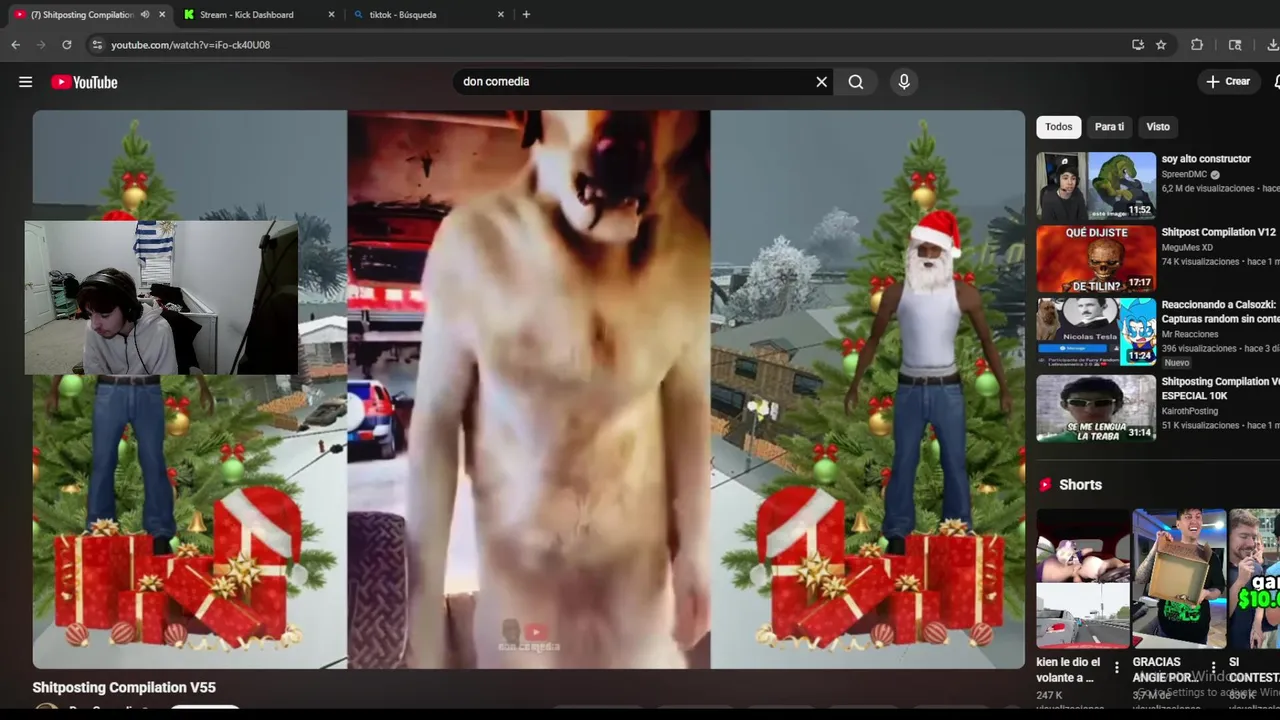
Task: Play the 'kien le dio el volante' short
Action: (x=1083, y=579)
